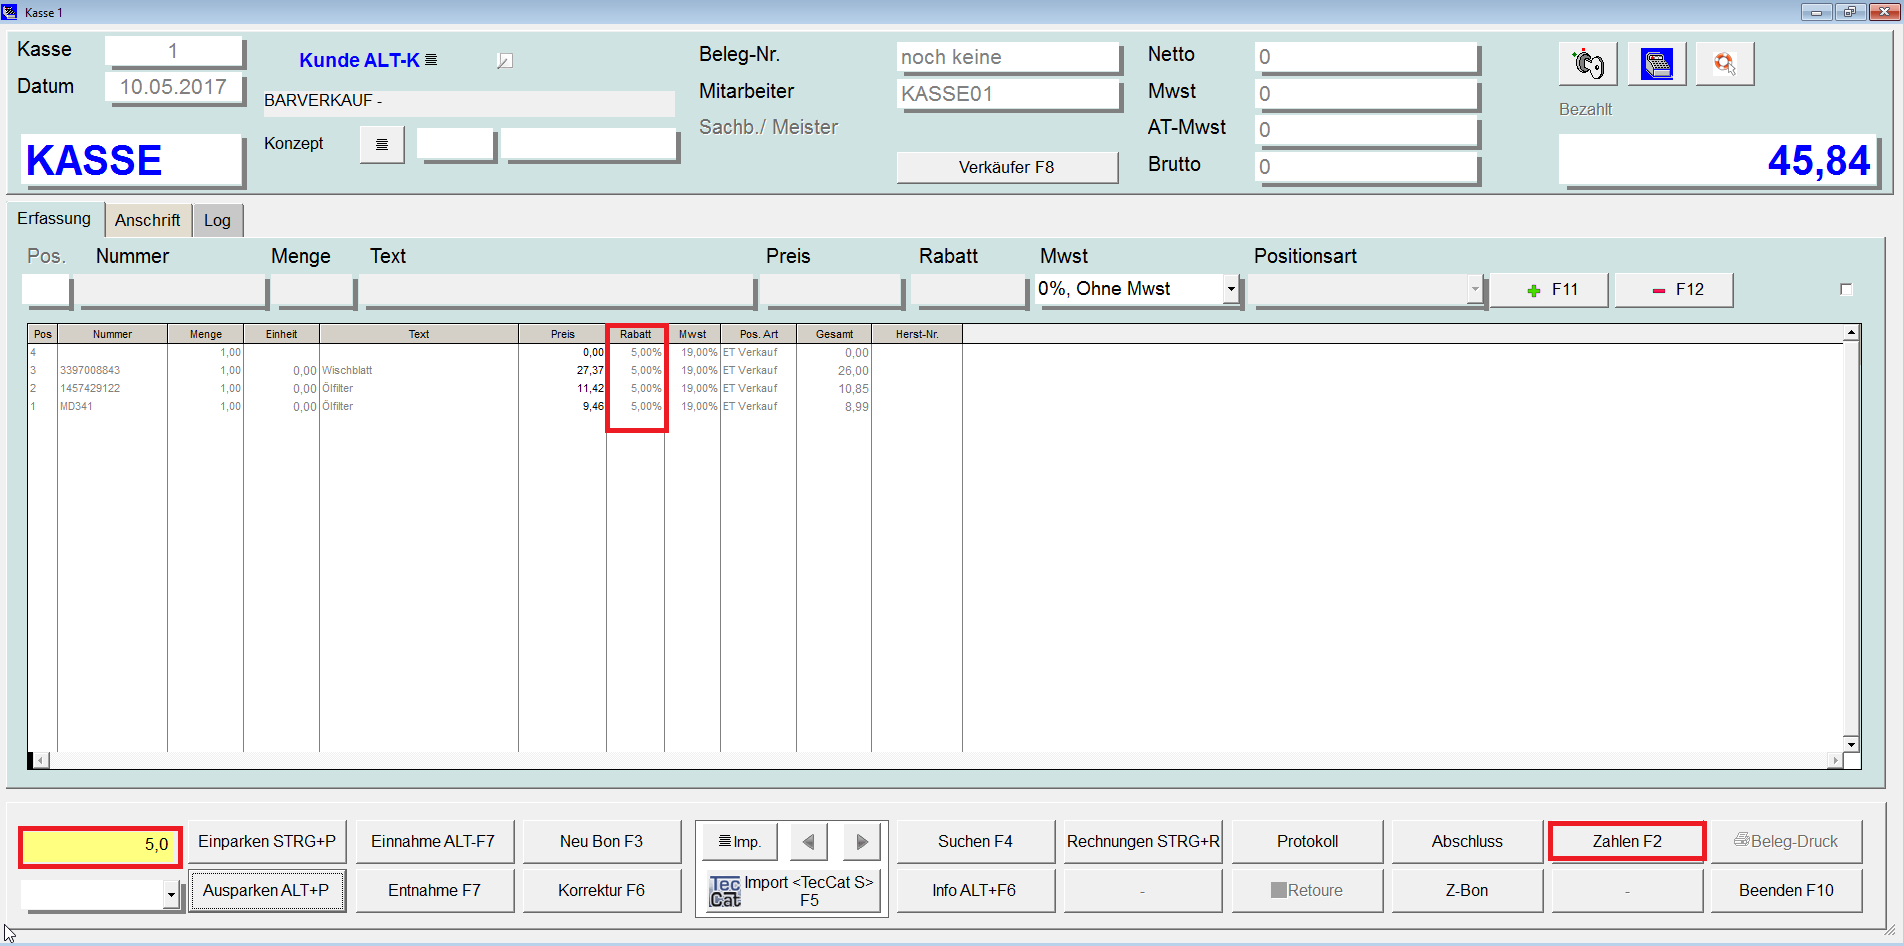
Task: Click the table scroll left arrow
Action: (40, 761)
